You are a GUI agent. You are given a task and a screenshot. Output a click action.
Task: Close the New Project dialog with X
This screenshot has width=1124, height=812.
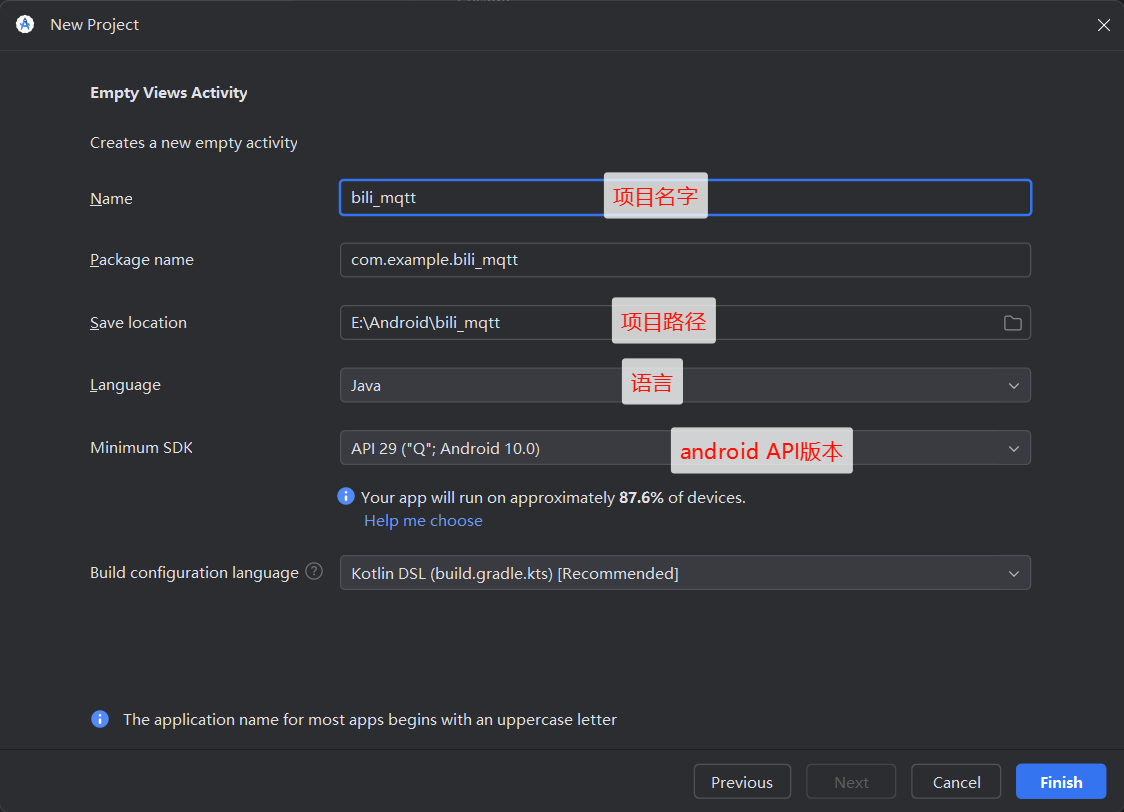pos(1103,25)
